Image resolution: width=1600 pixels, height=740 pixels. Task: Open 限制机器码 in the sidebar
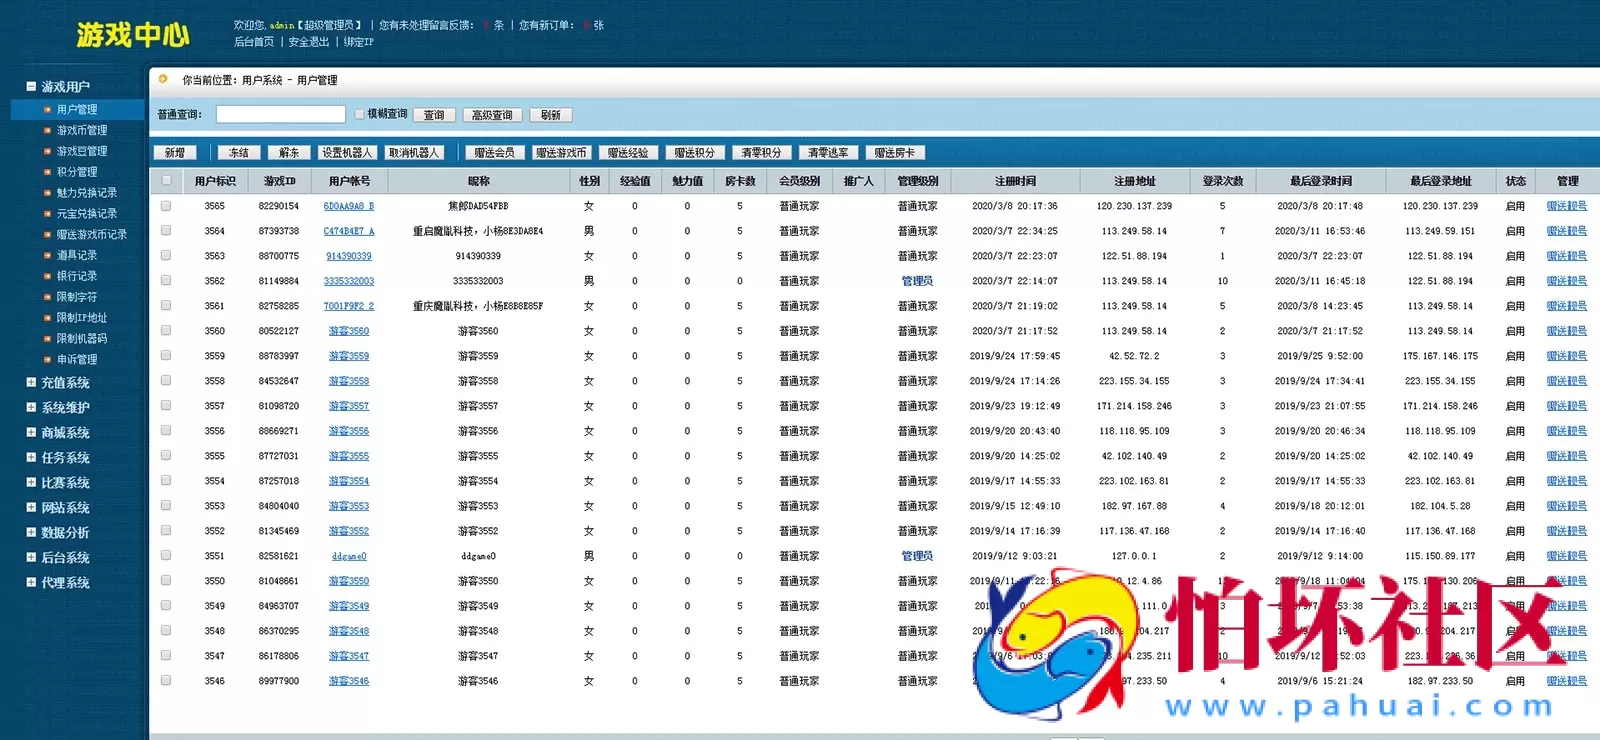pyautogui.click(x=82, y=339)
